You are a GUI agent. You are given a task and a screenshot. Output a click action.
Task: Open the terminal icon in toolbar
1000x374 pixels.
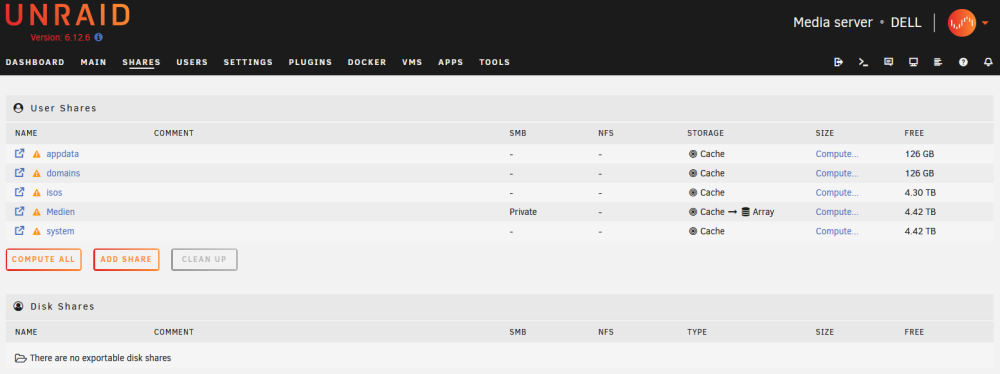coord(864,62)
